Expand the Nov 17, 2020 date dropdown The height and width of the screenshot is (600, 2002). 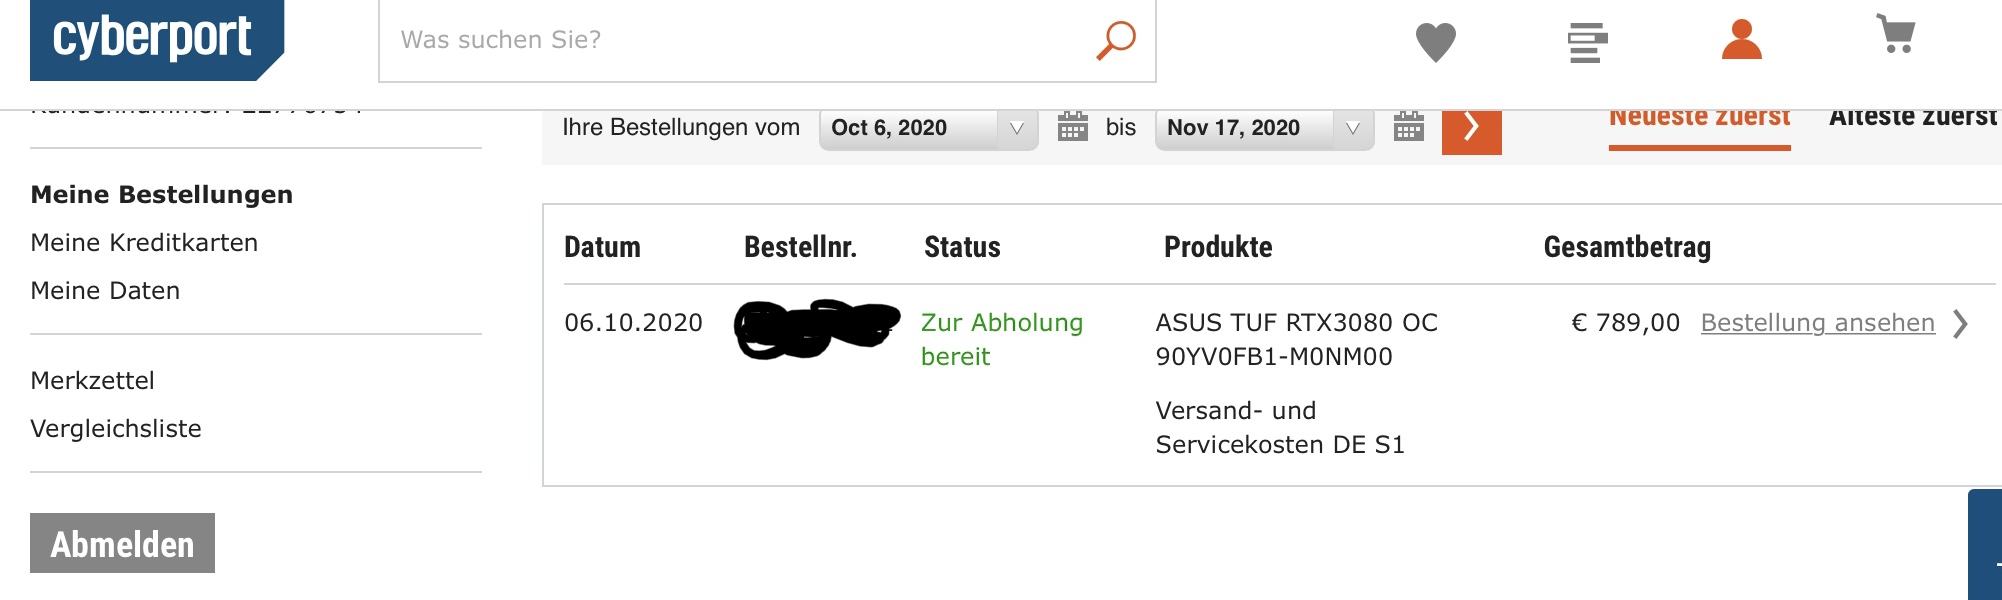pyautogui.click(x=1264, y=128)
